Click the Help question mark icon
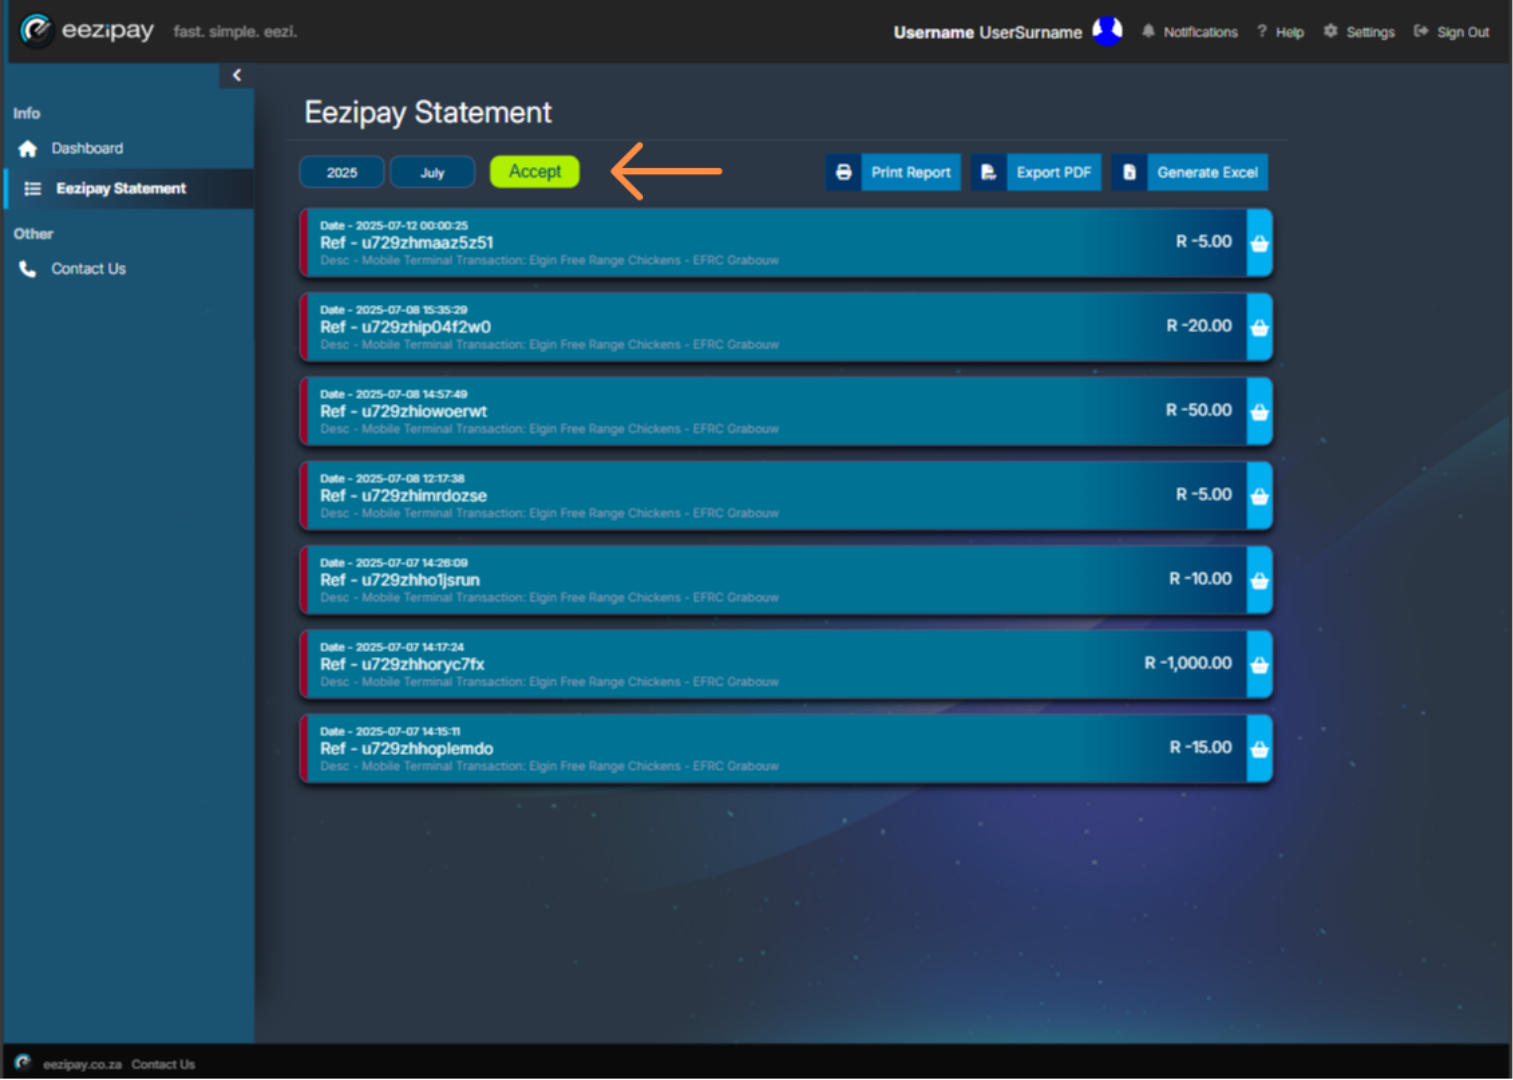1513x1080 pixels. pos(1262,32)
